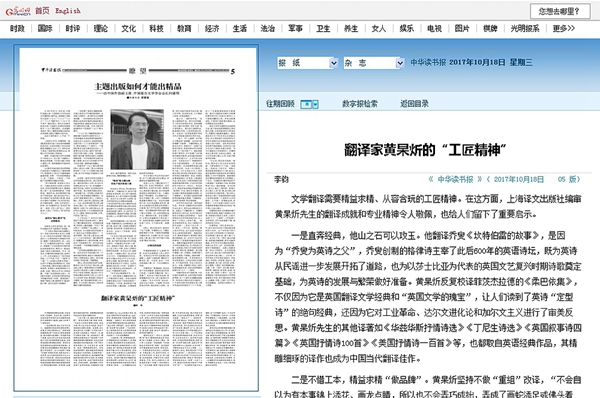Open the 军事 section

295,28
